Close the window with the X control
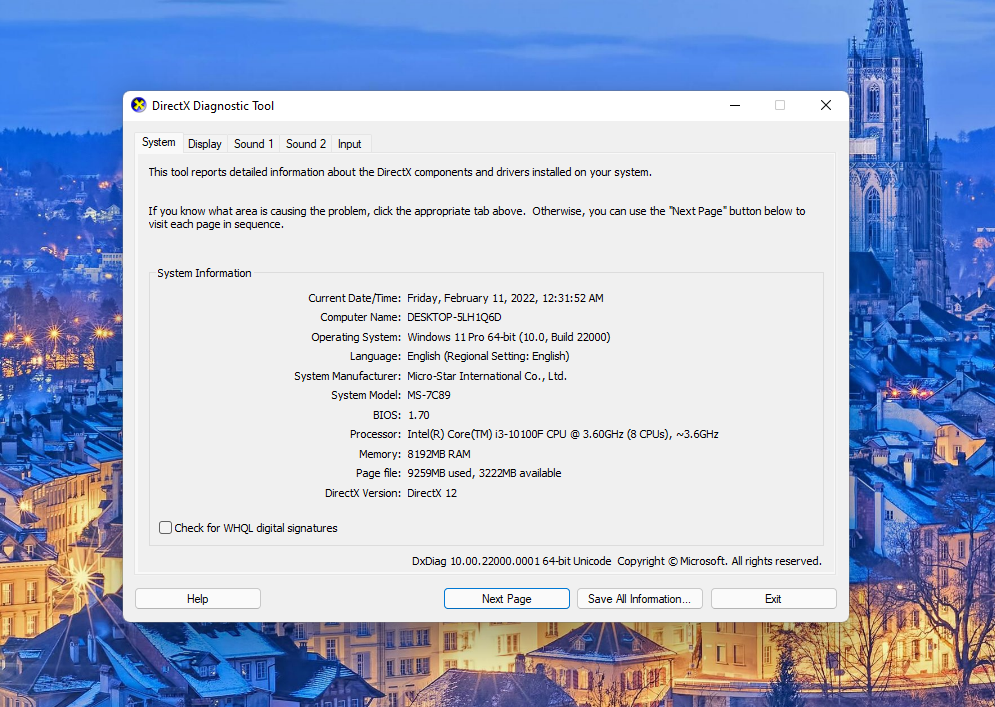The height and width of the screenshot is (707, 995). pyautogui.click(x=825, y=105)
